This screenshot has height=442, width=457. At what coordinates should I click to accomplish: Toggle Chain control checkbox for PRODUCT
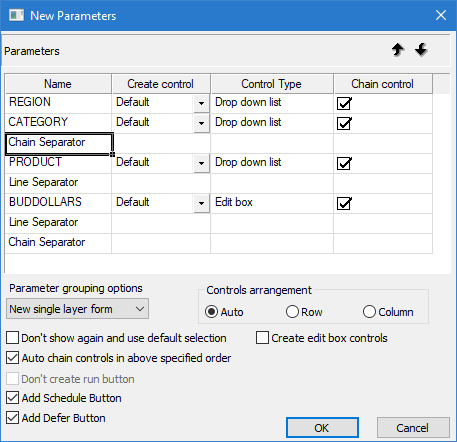point(344,163)
